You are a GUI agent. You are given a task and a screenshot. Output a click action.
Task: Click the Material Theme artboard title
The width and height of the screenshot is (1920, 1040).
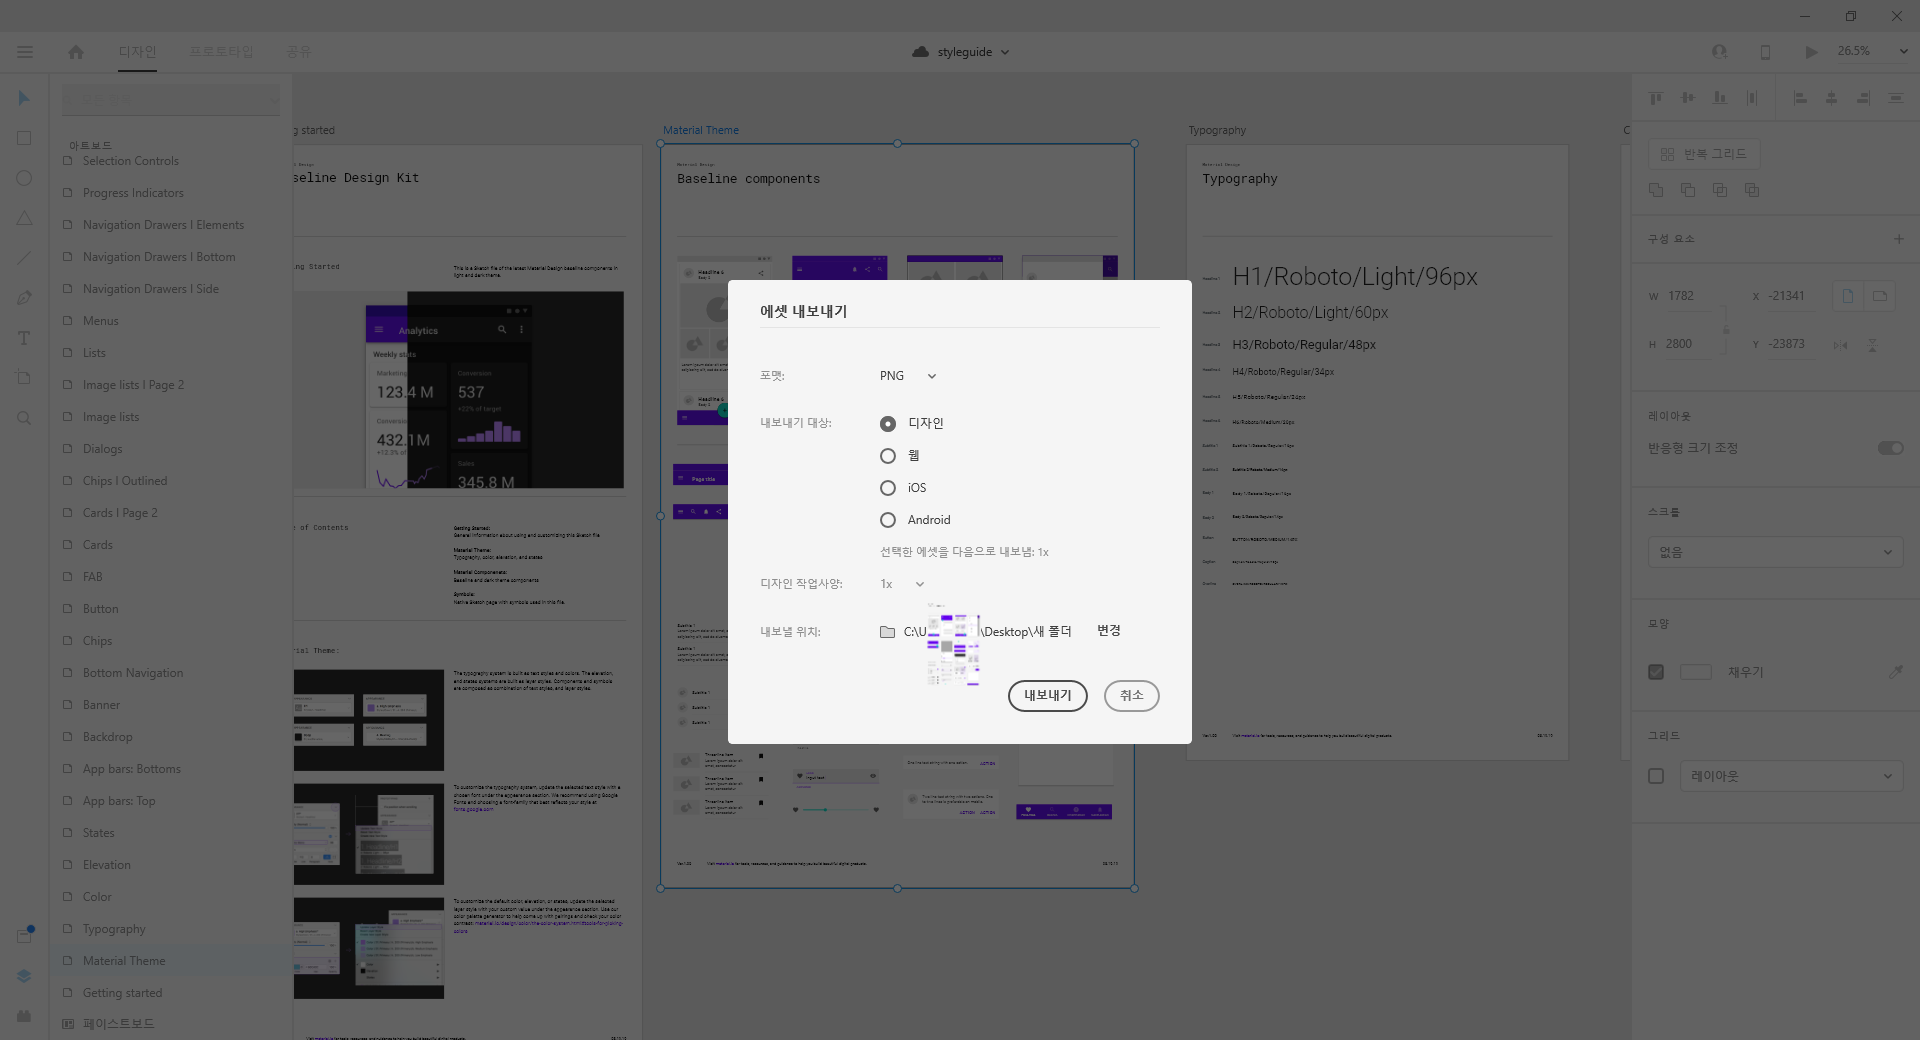[x=701, y=130]
